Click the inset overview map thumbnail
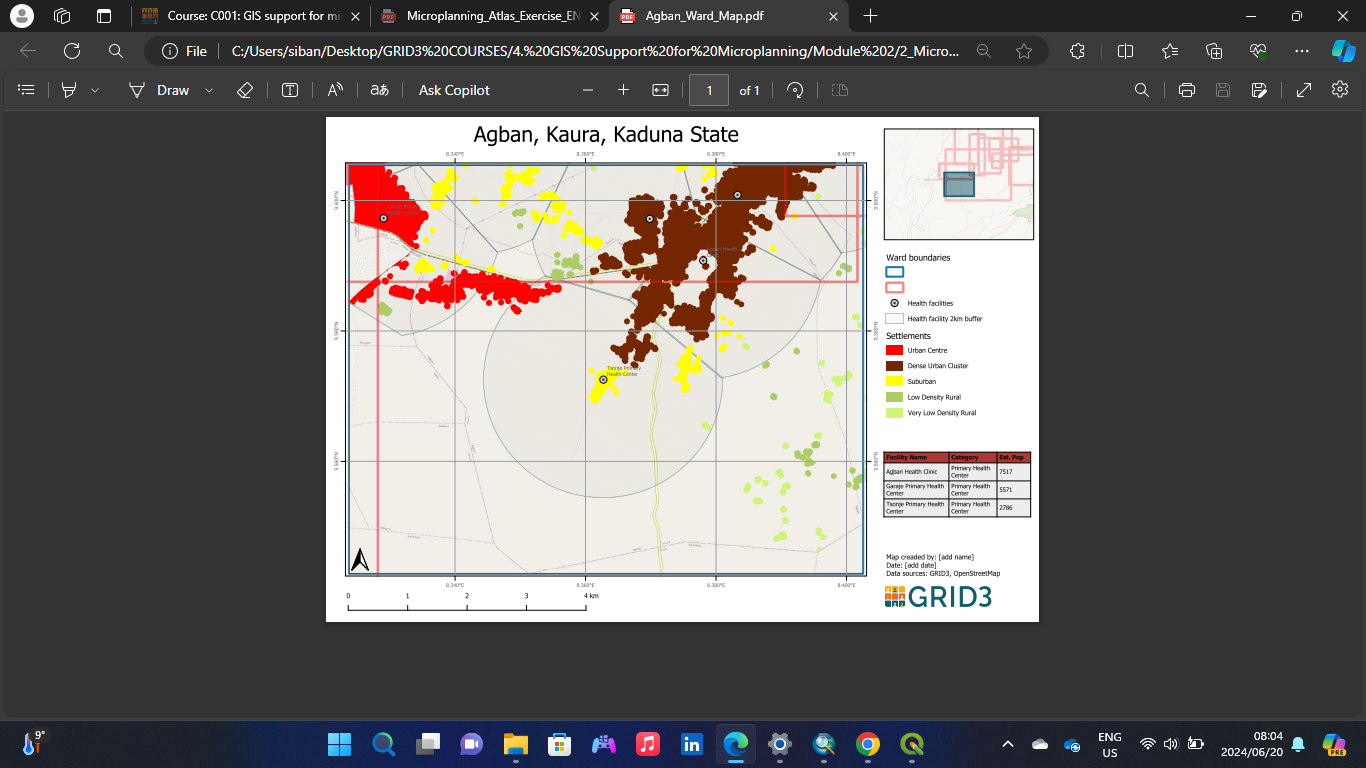Image resolution: width=1366 pixels, height=768 pixels. pos(959,184)
